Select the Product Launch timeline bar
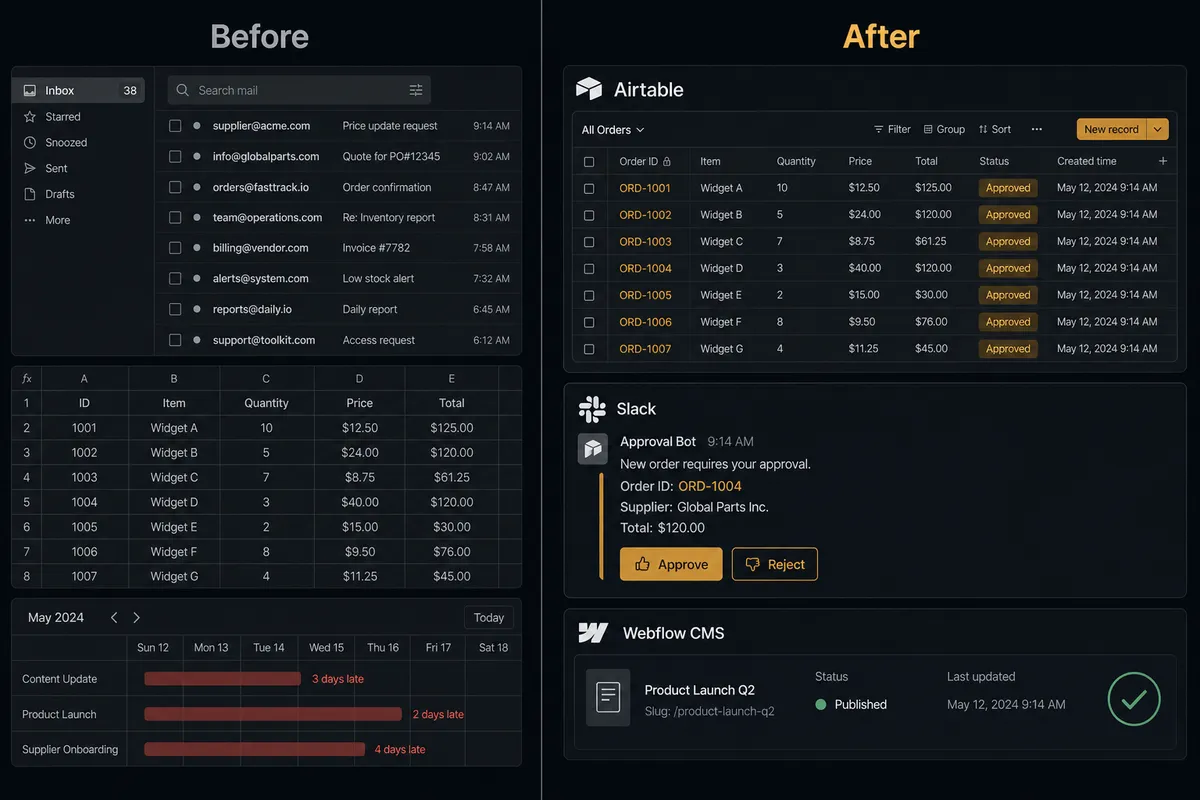 point(273,714)
